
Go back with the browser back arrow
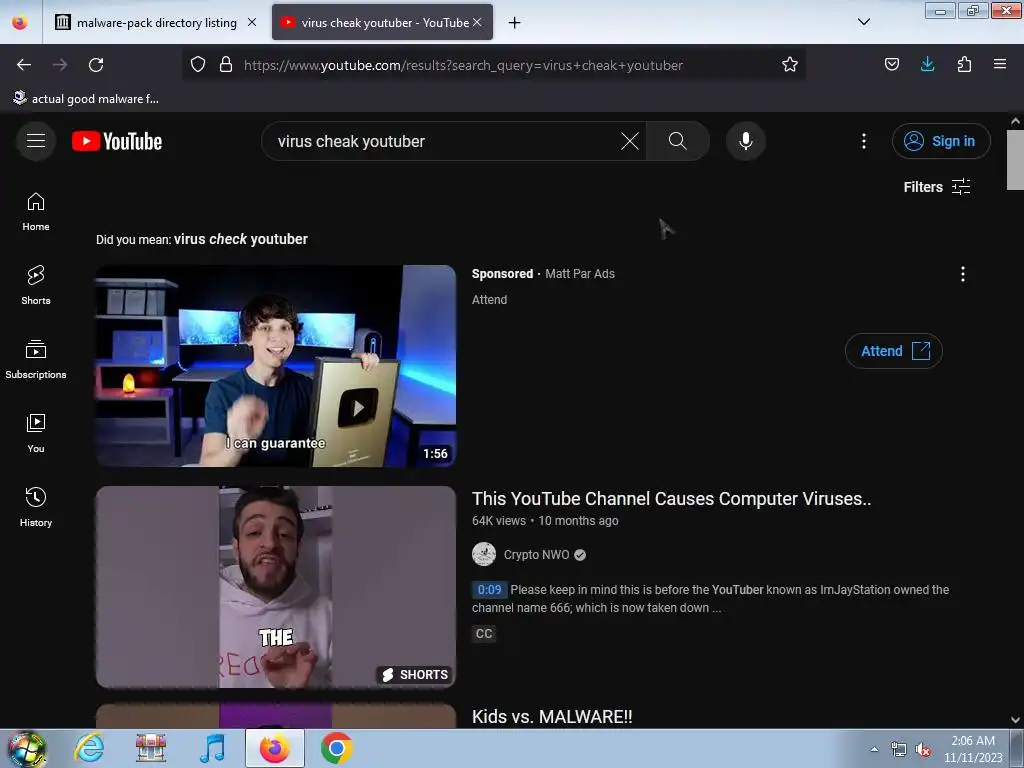(x=24, y=65)
